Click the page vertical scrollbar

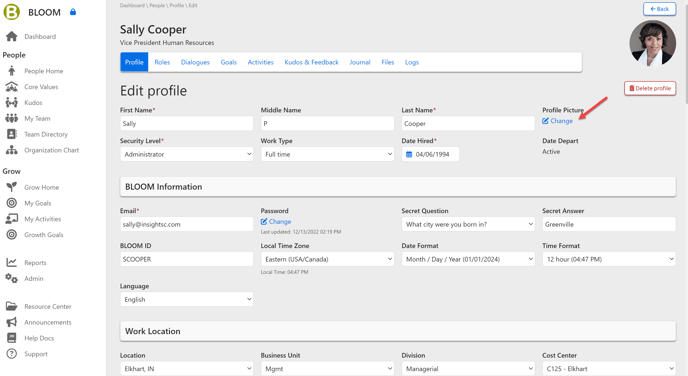pyautogui.click(x=686, y=53)
